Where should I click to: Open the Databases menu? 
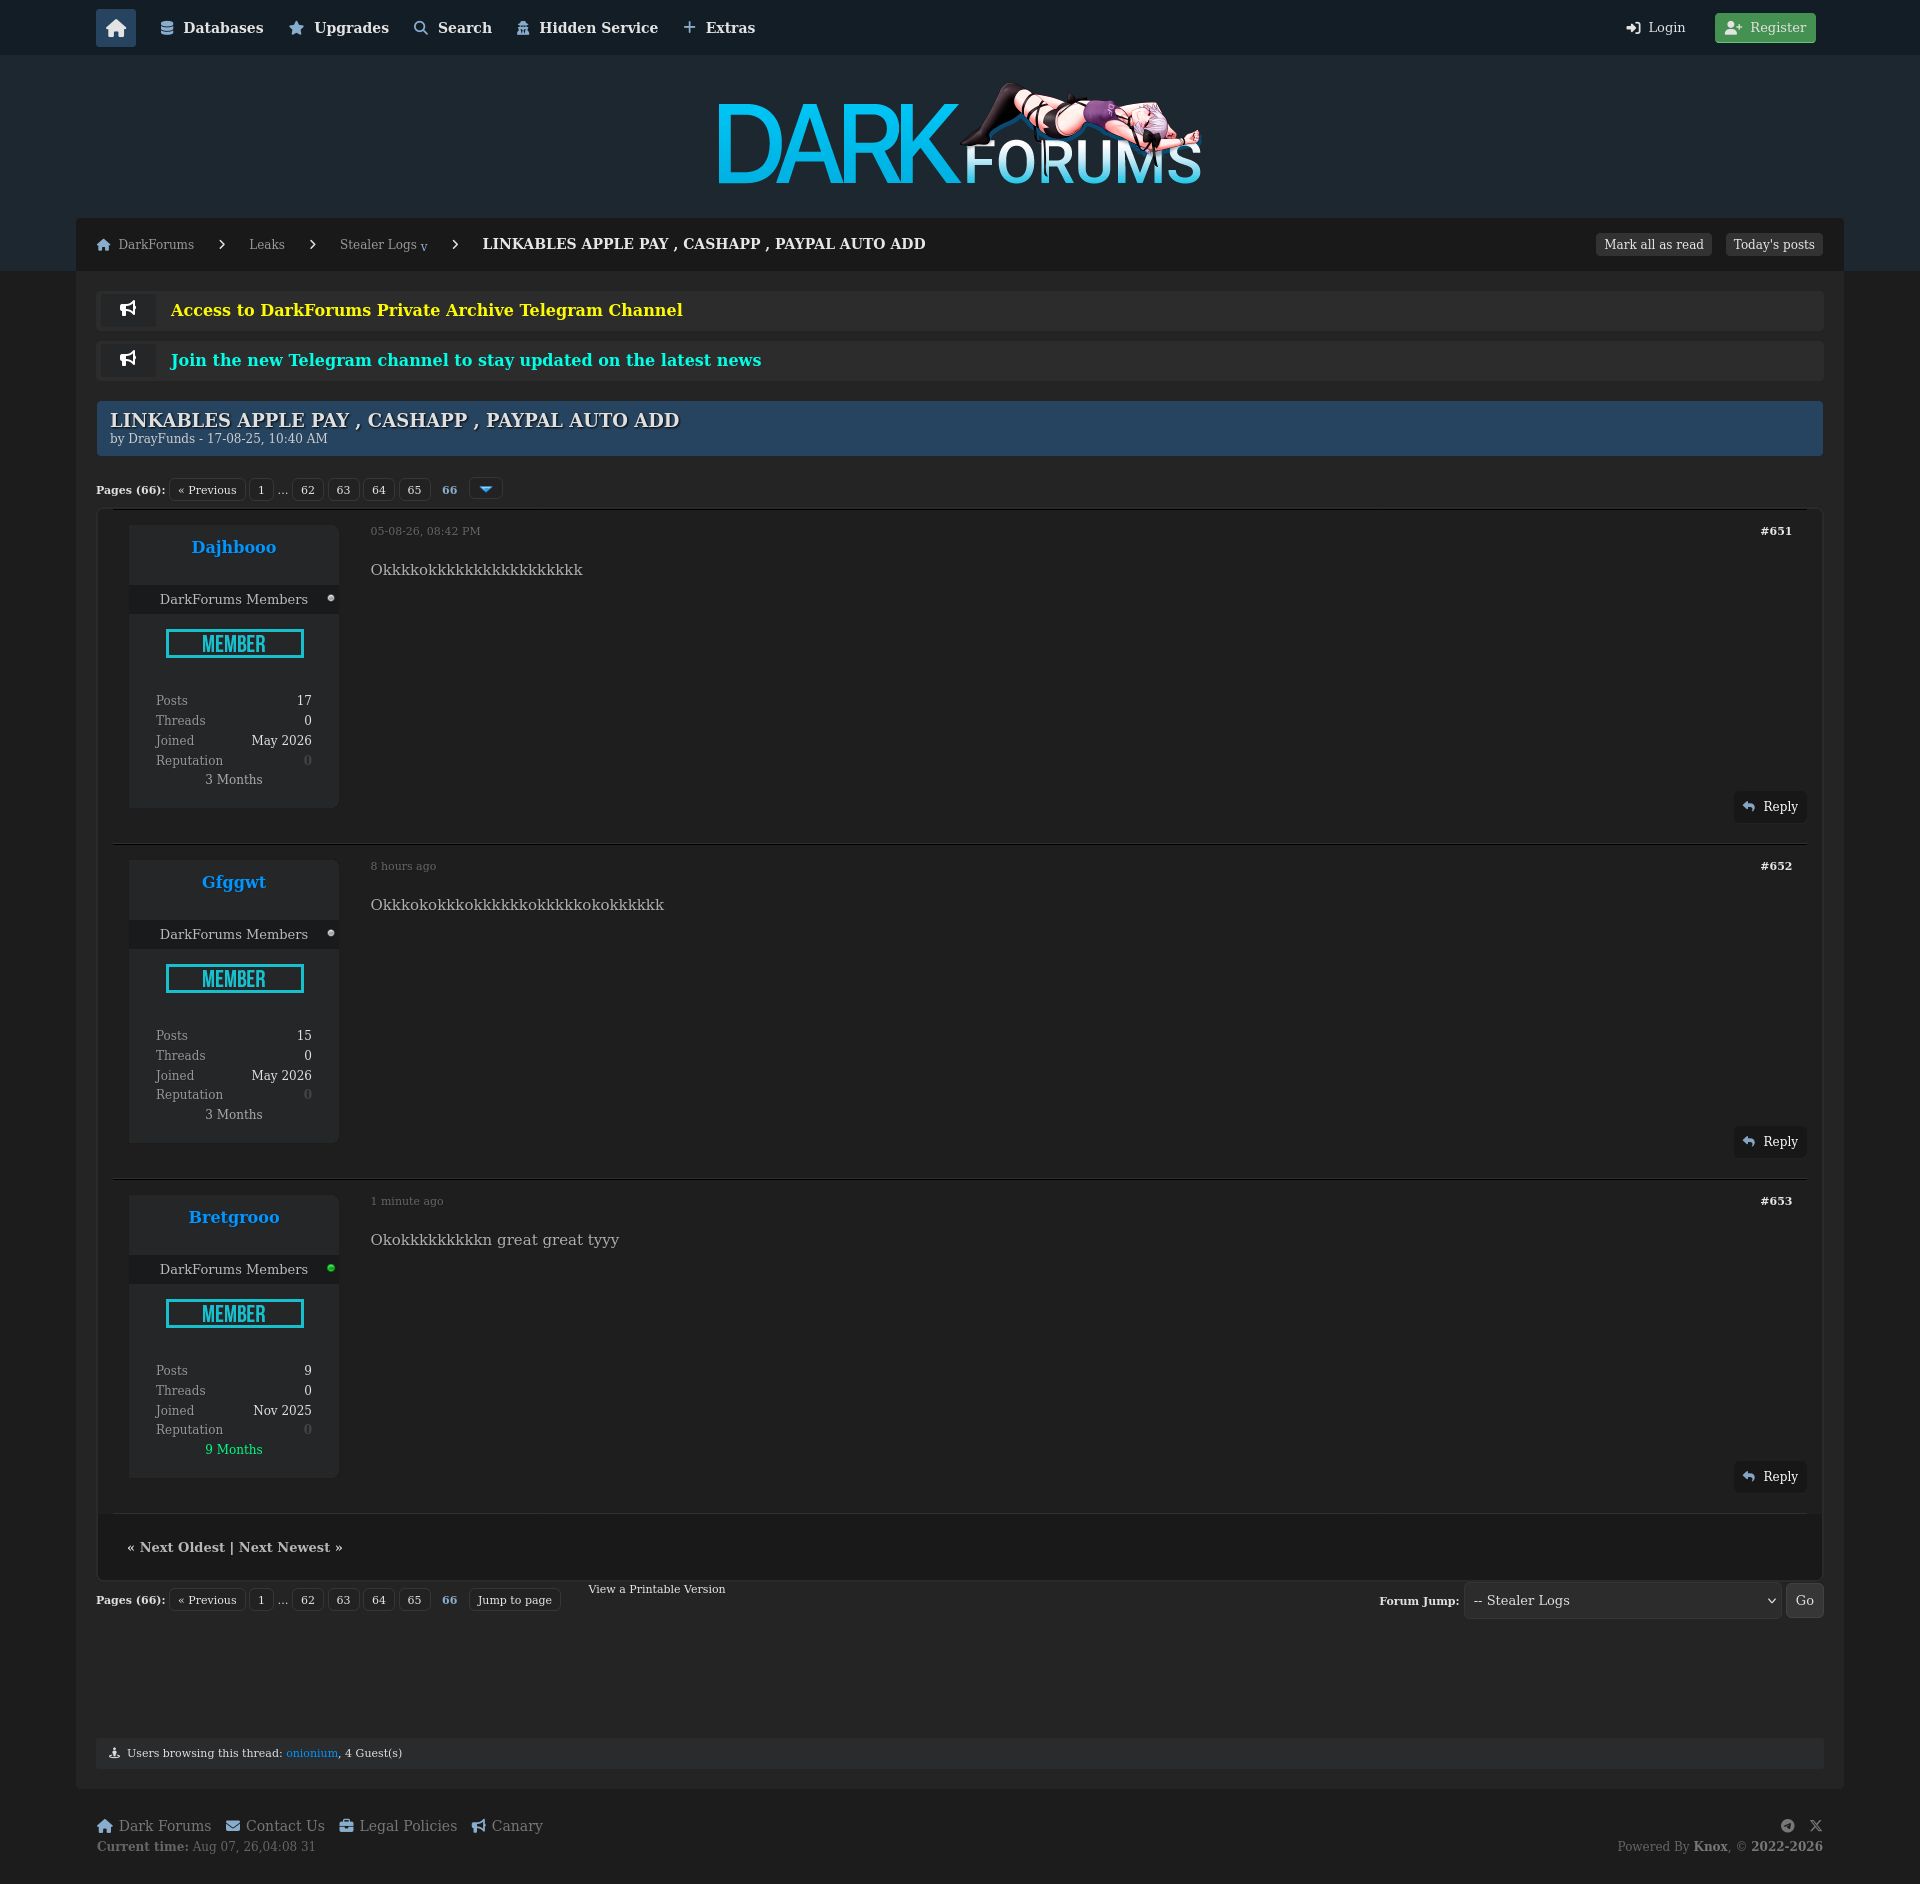coord(212,28)
